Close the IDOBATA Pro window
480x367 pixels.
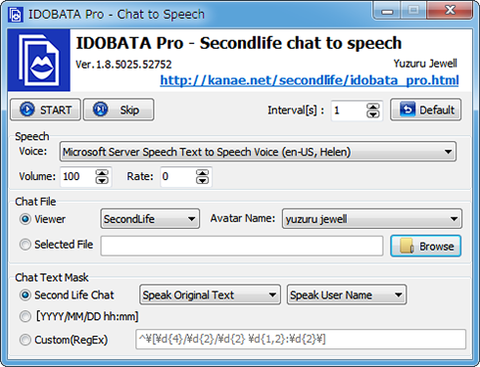(x=450, y=11)
